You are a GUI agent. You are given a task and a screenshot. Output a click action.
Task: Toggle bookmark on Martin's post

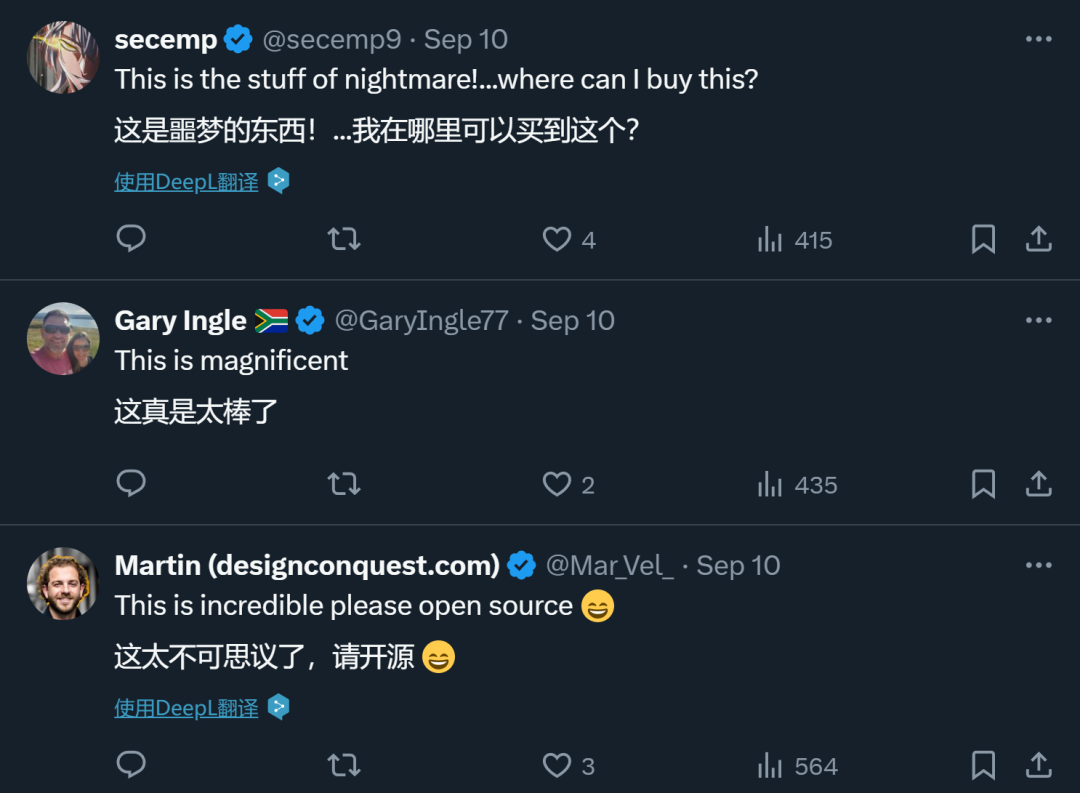click(x=982, y=764)
